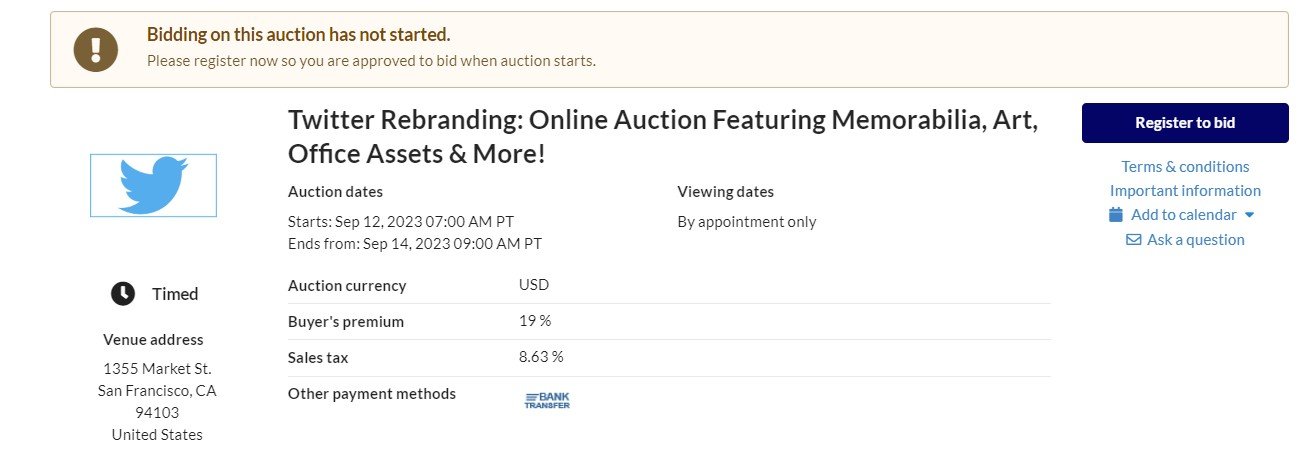Click the 19 % buyer's premium value
The height and width of the screenshot is (460, 1316).
[535, 321]
